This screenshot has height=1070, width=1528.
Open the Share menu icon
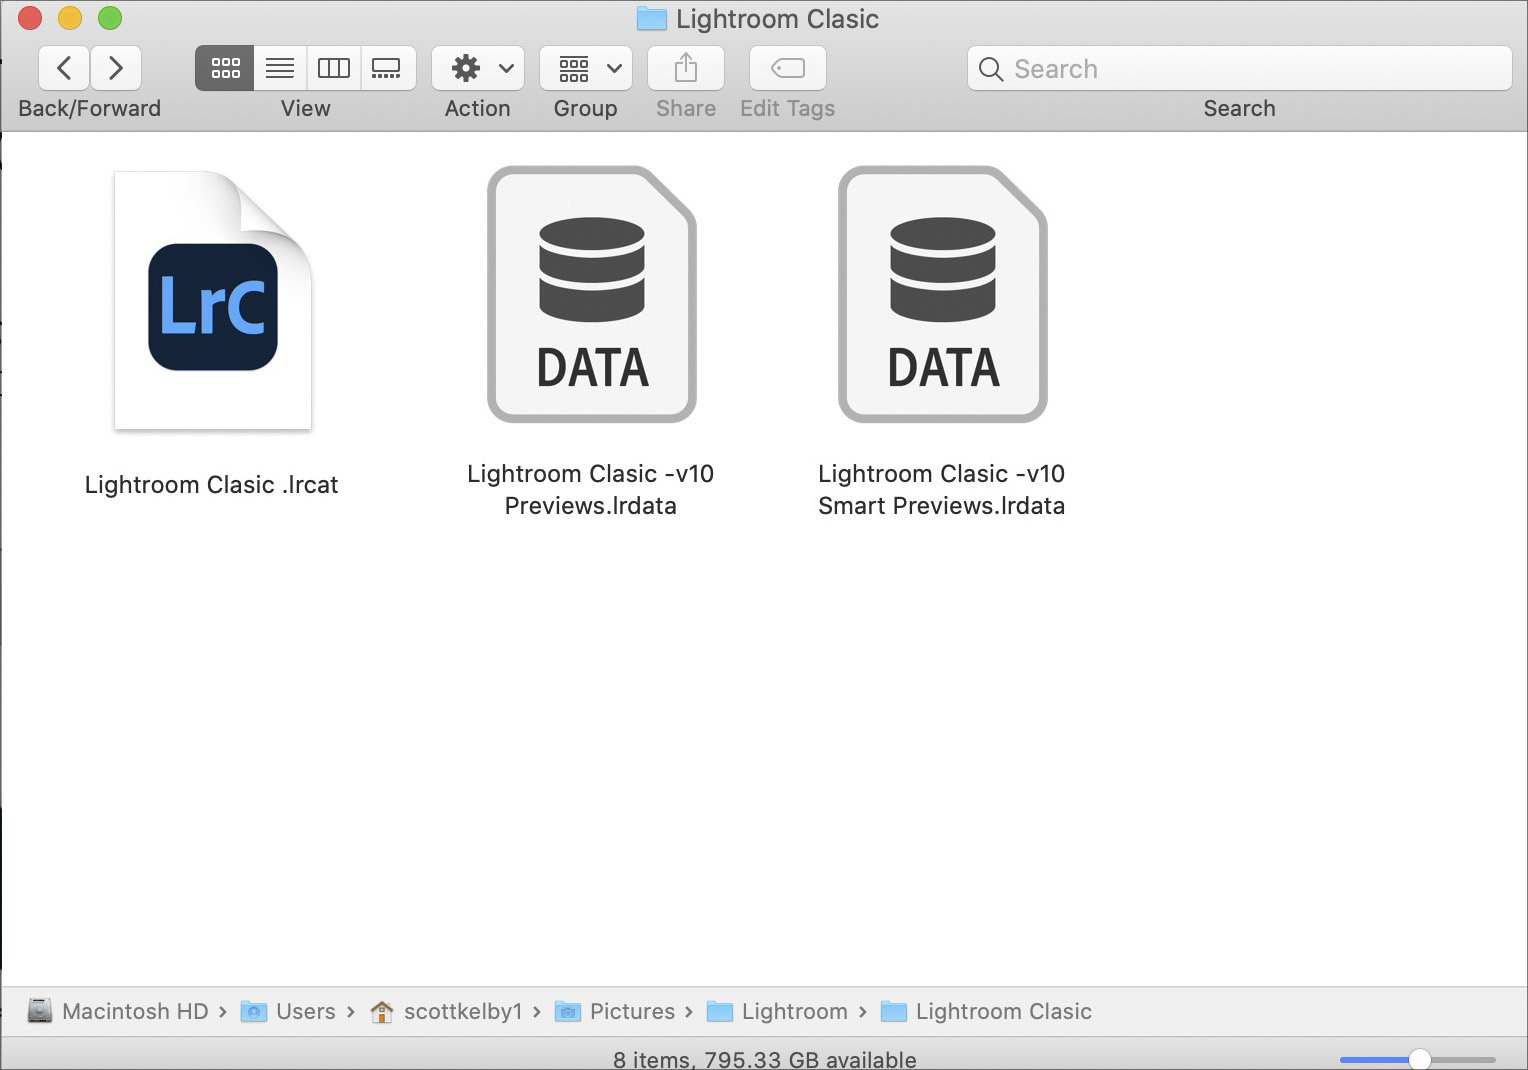click(x=685, y=68)
